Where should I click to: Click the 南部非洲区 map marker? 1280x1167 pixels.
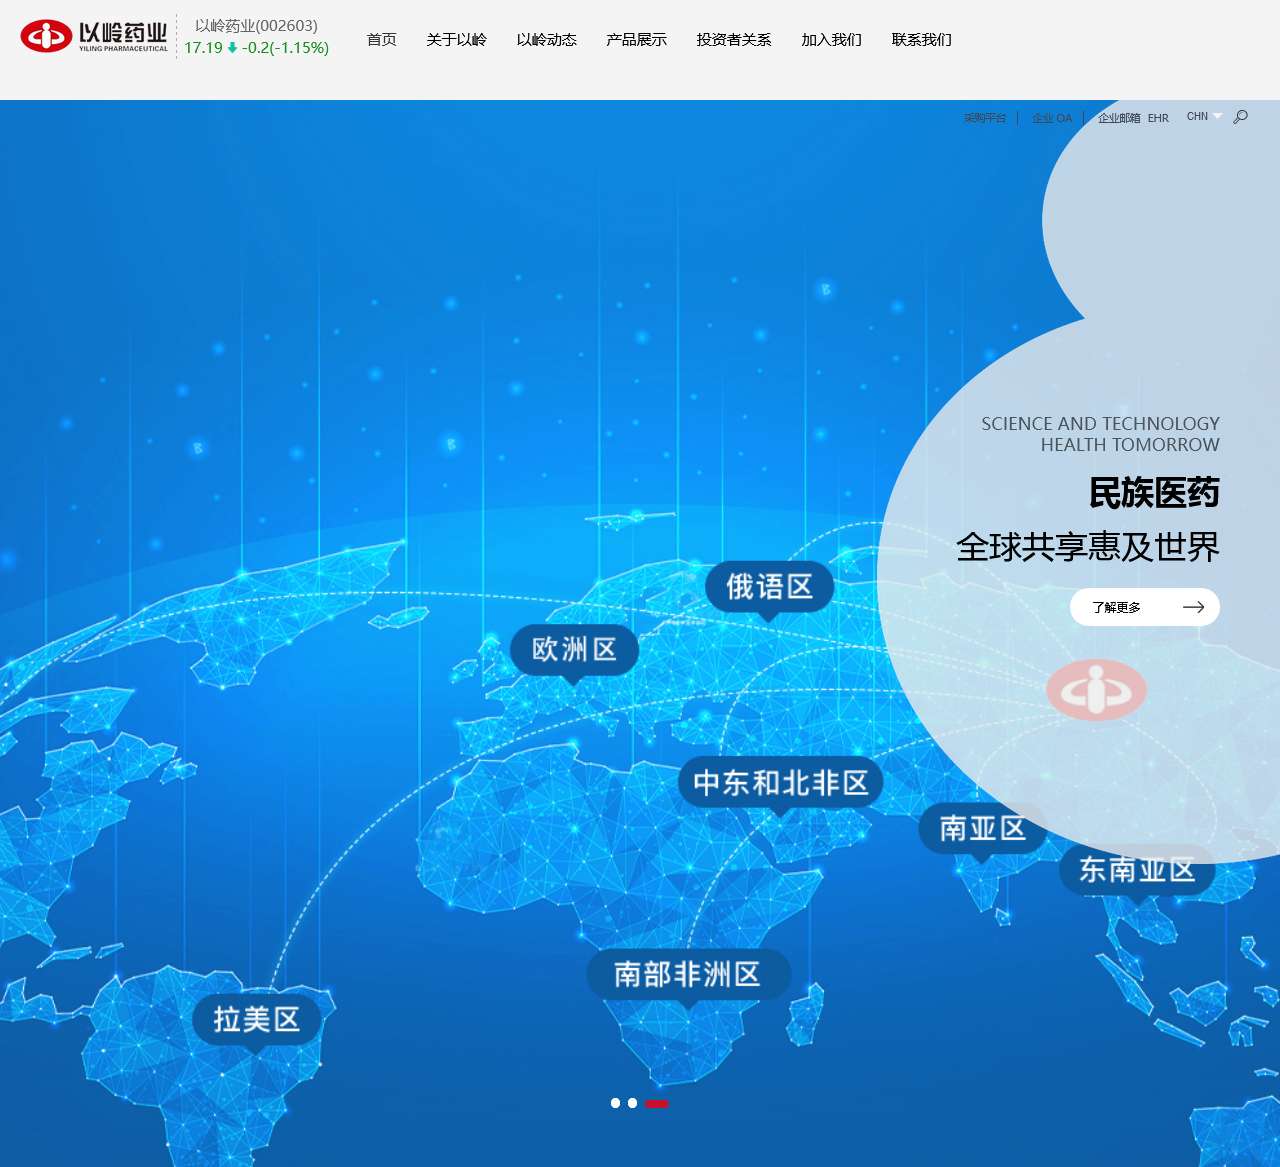tap(688, 974)
